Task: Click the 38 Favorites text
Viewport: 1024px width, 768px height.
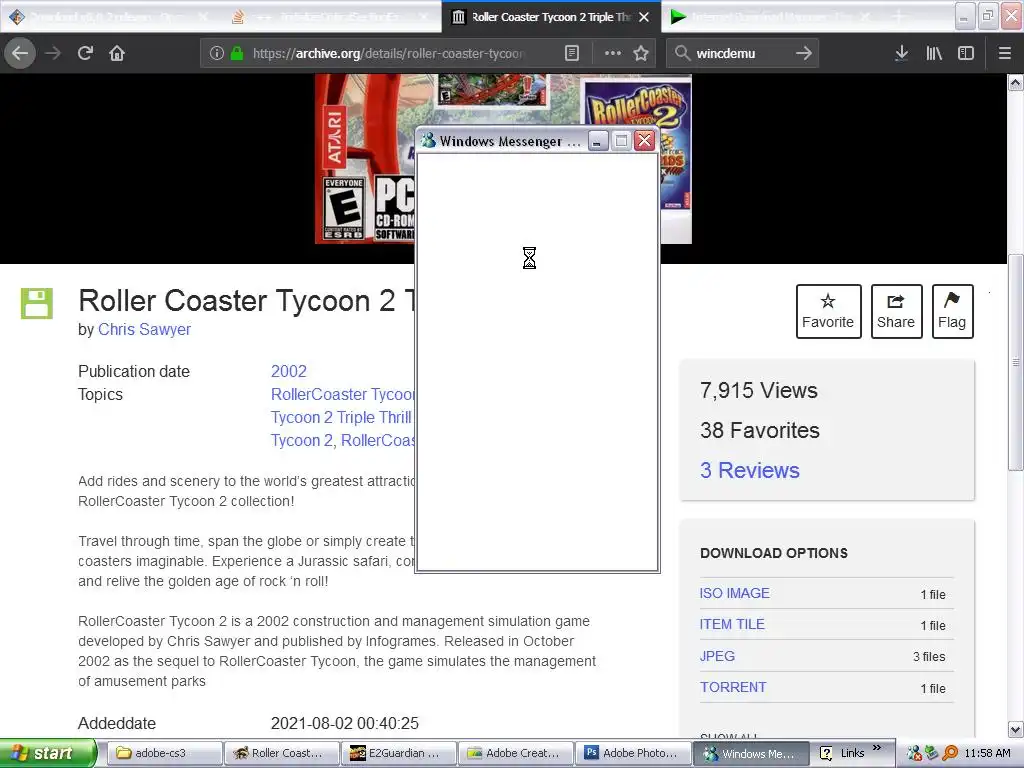Action: click(x=760, y=430)
